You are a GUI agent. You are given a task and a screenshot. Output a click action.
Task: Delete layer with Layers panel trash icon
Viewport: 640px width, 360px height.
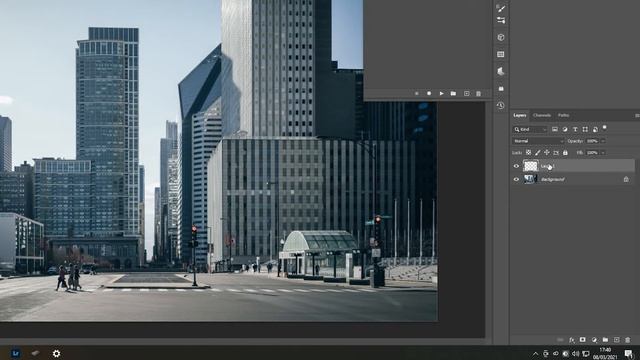tap(628, 340)
